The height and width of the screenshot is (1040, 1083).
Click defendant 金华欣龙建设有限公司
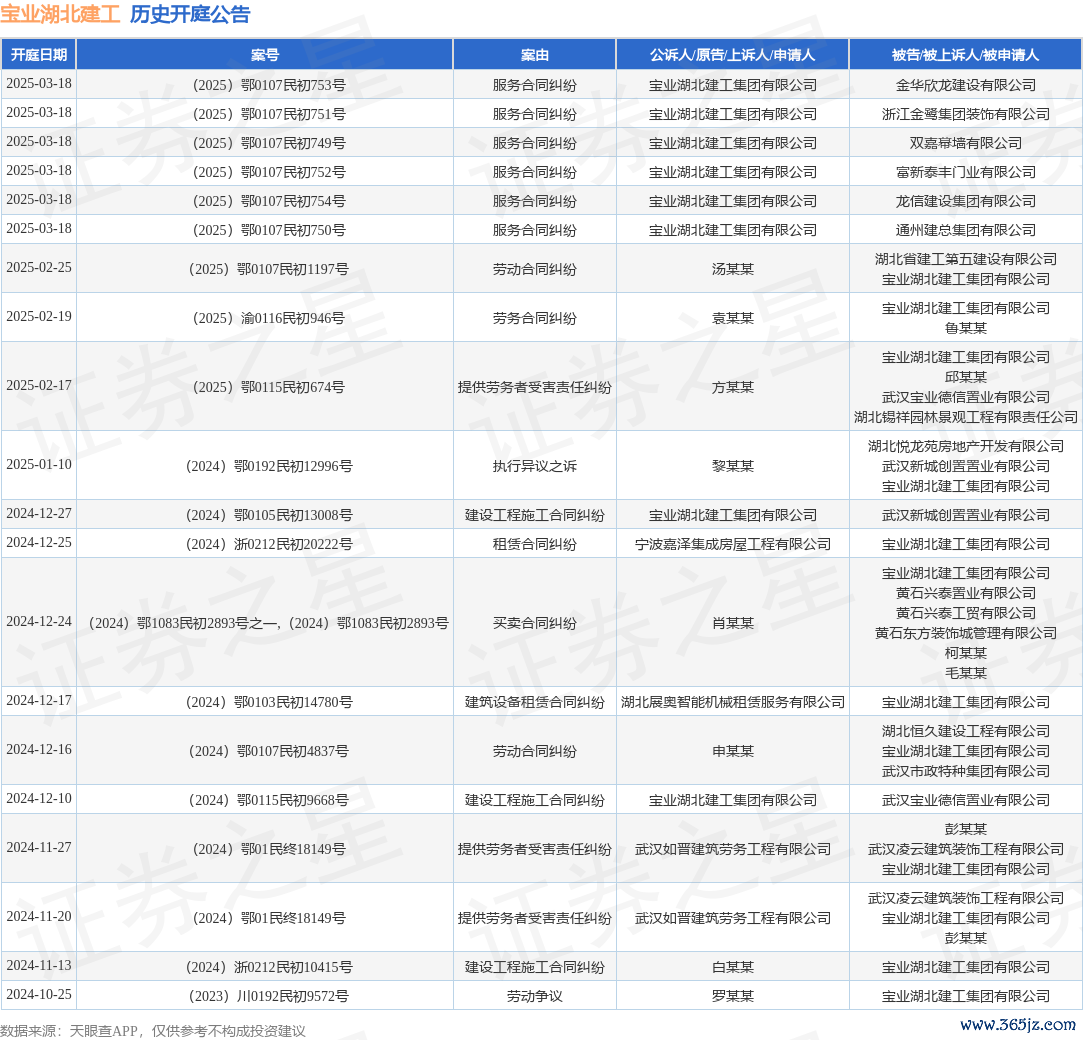(x=966, y=85)
